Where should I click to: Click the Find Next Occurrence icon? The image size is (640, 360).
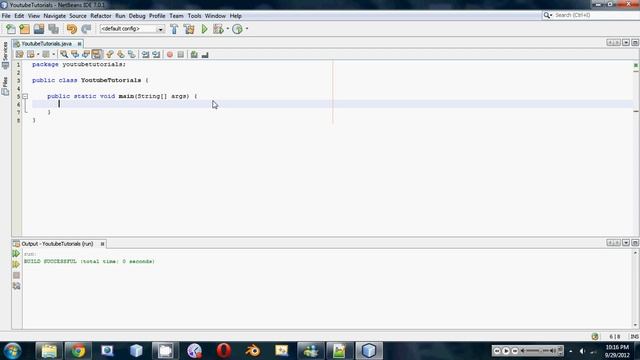pyautogui.click(x=86, y=54)
